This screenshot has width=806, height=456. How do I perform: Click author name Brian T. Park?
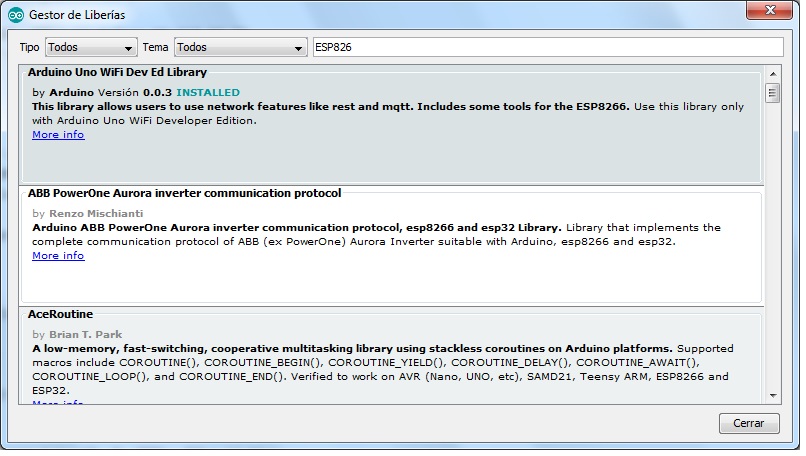(86, 336)
